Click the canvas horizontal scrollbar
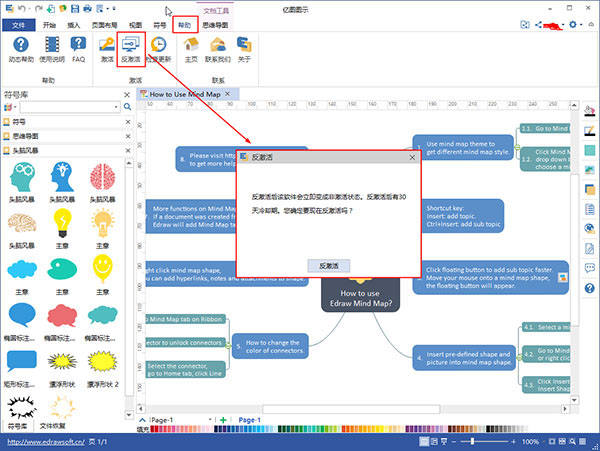The height and width of the screenshot is (451, 600). (x=352, y=409)
